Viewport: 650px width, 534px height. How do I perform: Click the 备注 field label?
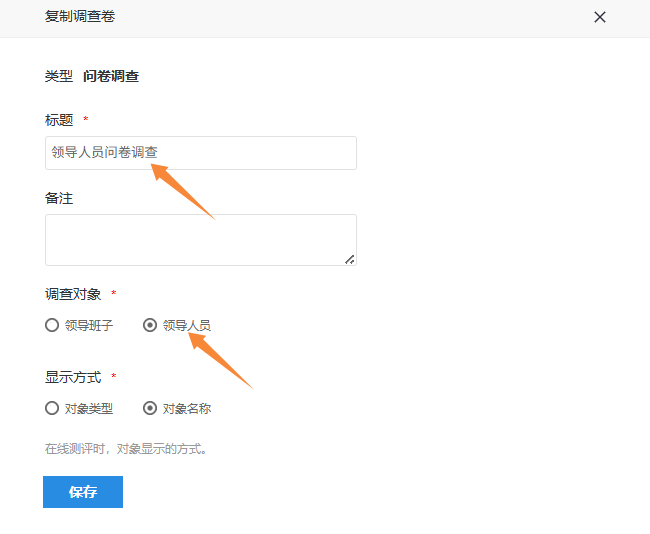coord(59,198)
